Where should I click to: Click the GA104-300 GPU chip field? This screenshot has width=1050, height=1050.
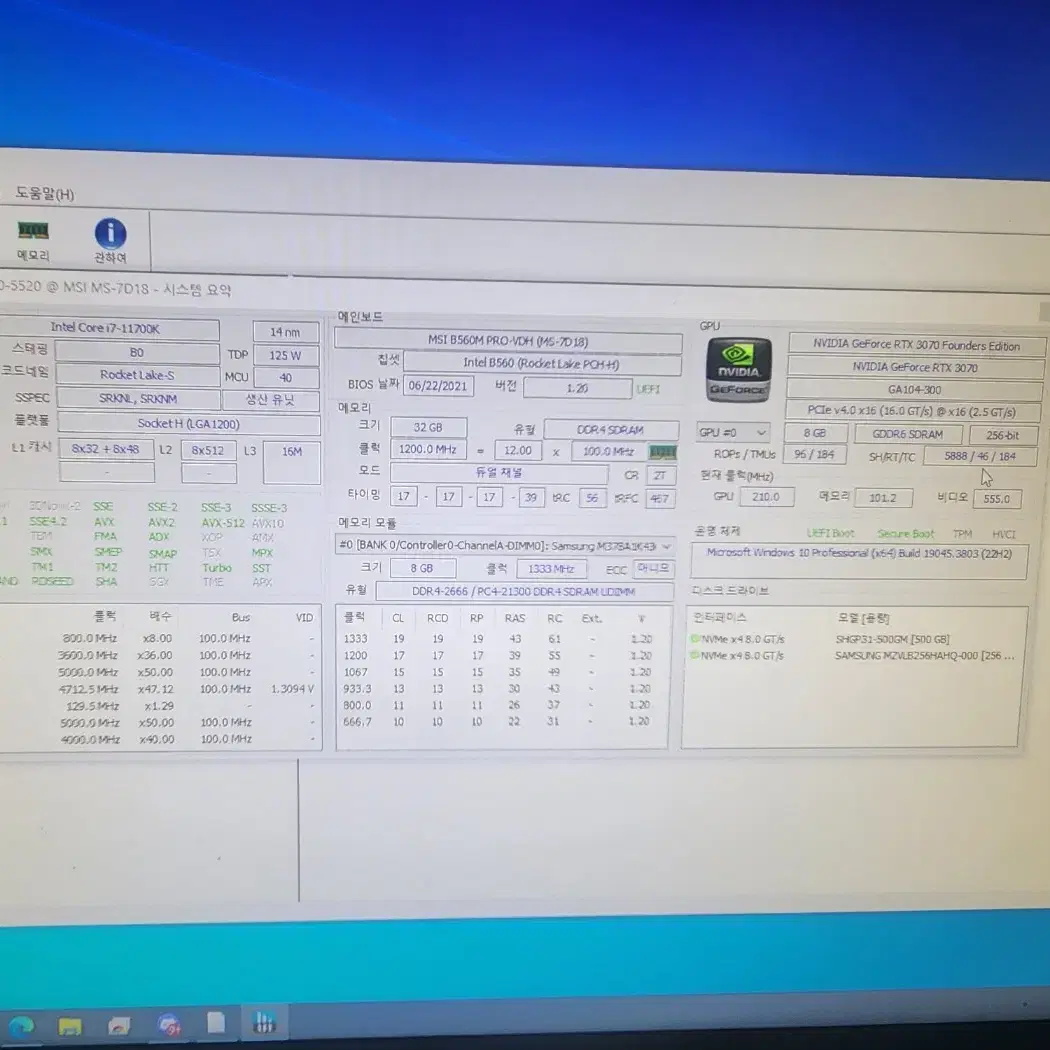pos(915,390)
